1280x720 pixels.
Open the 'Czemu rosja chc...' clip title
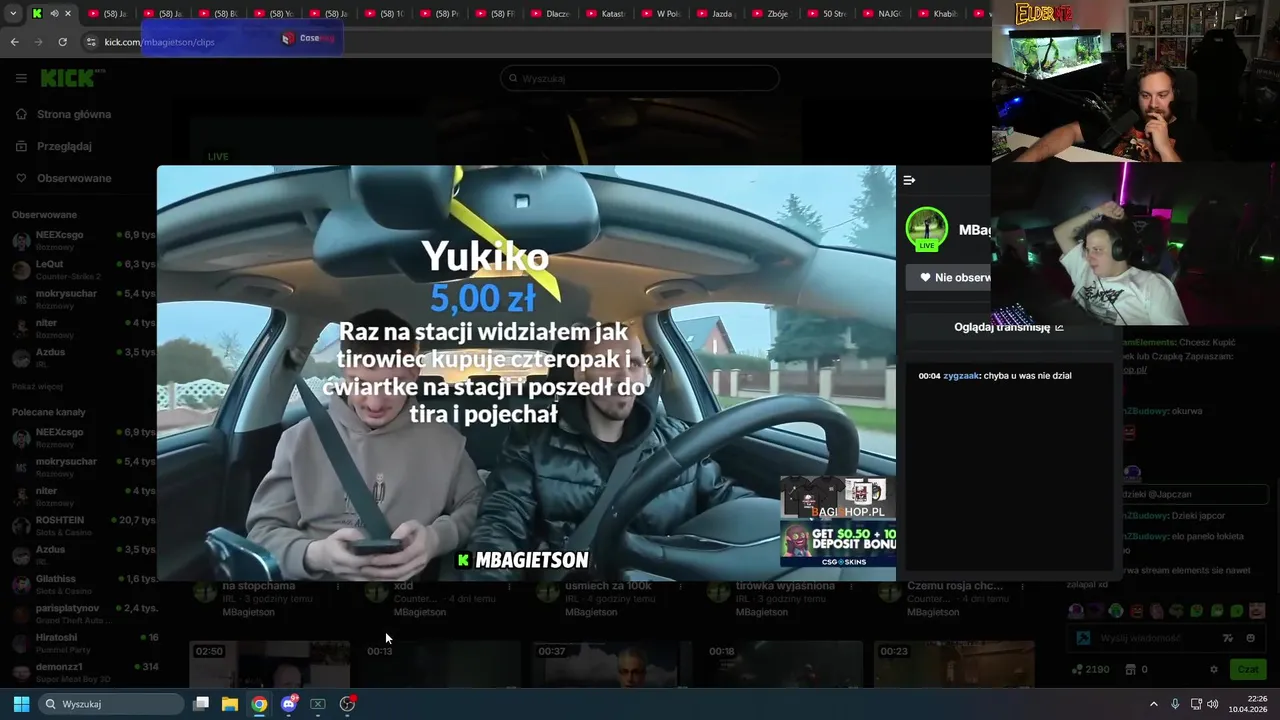[x=955, y=586]
